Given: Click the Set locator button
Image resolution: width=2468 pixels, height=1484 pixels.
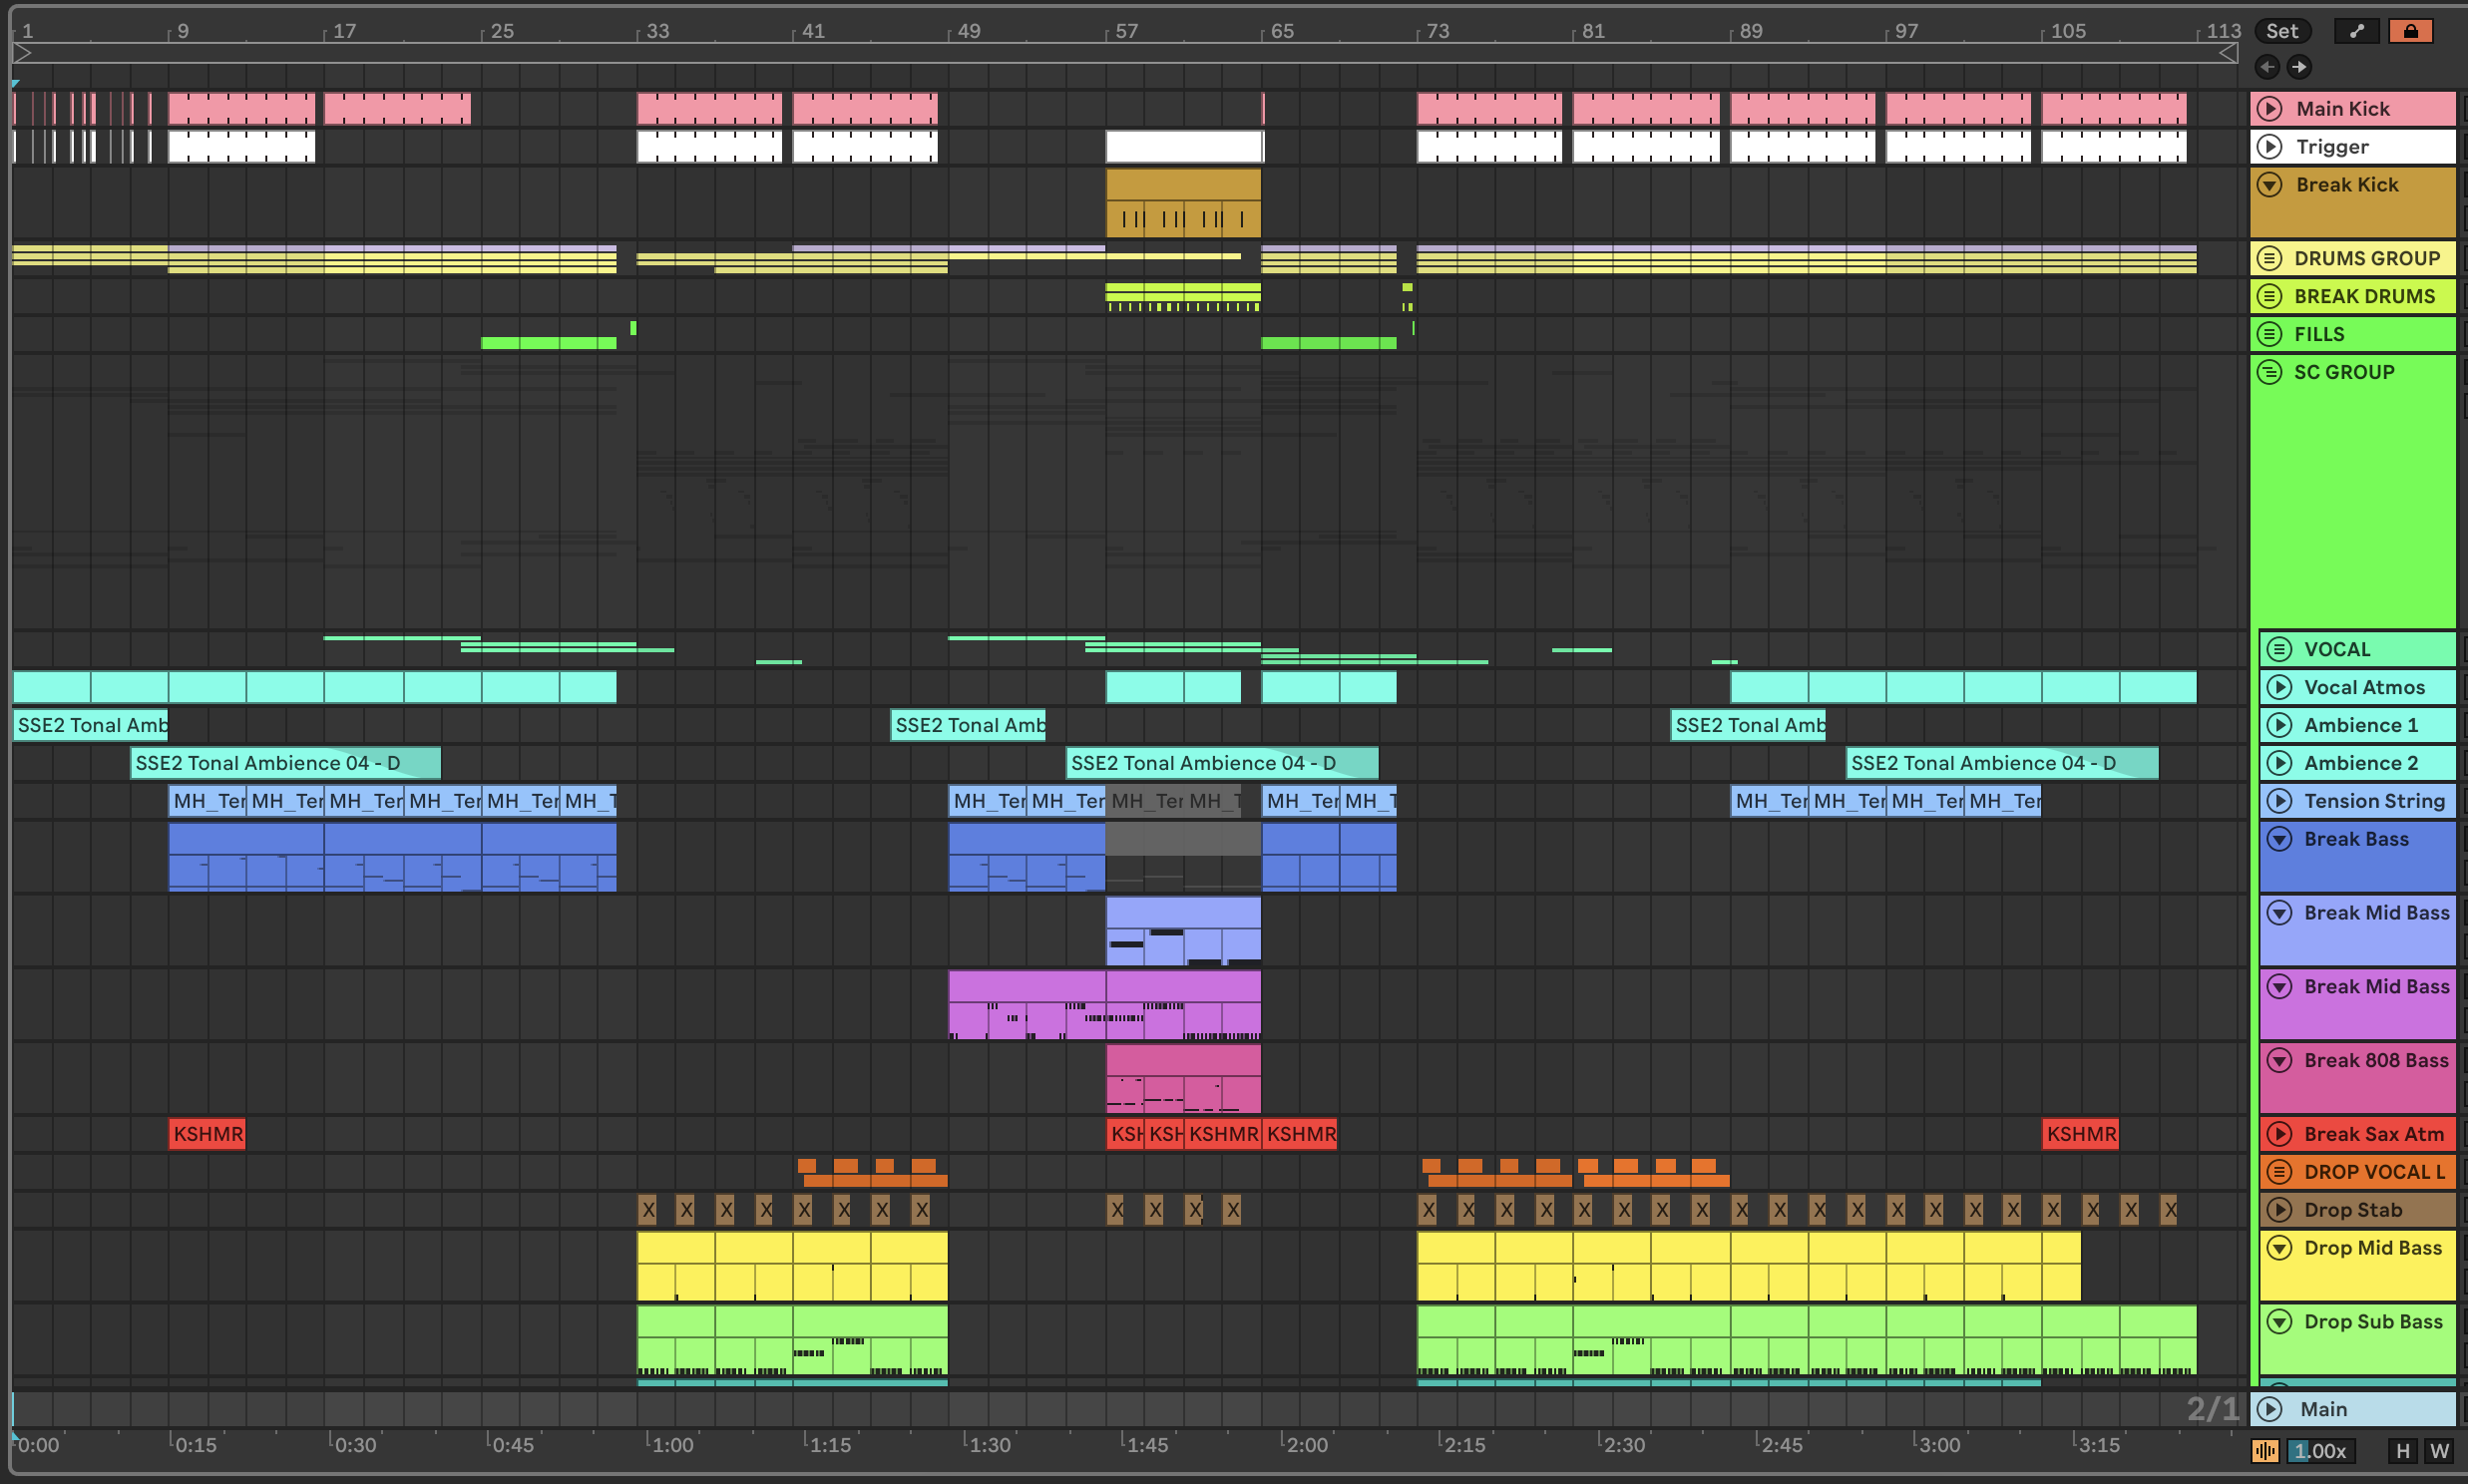Looking at the screenshot, I should pos(2281,31).
